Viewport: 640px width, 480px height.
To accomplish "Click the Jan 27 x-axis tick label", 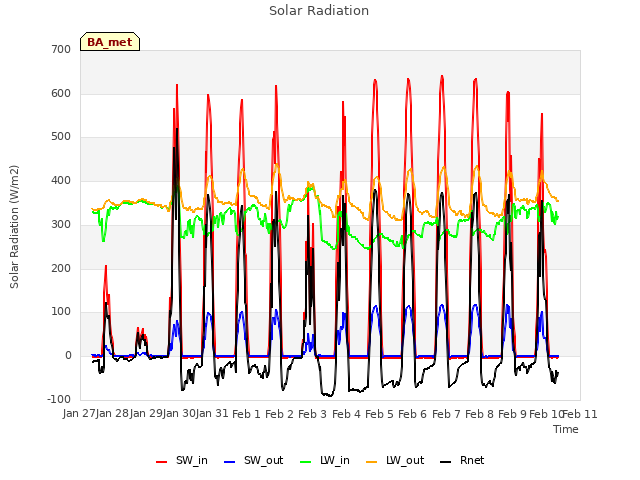I will click(80, 414).
